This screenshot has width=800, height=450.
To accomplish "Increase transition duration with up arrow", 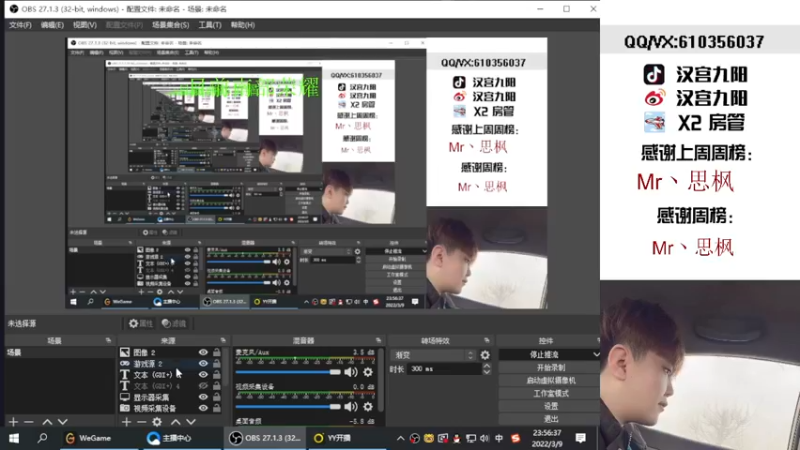I will [x=487, y=365].
